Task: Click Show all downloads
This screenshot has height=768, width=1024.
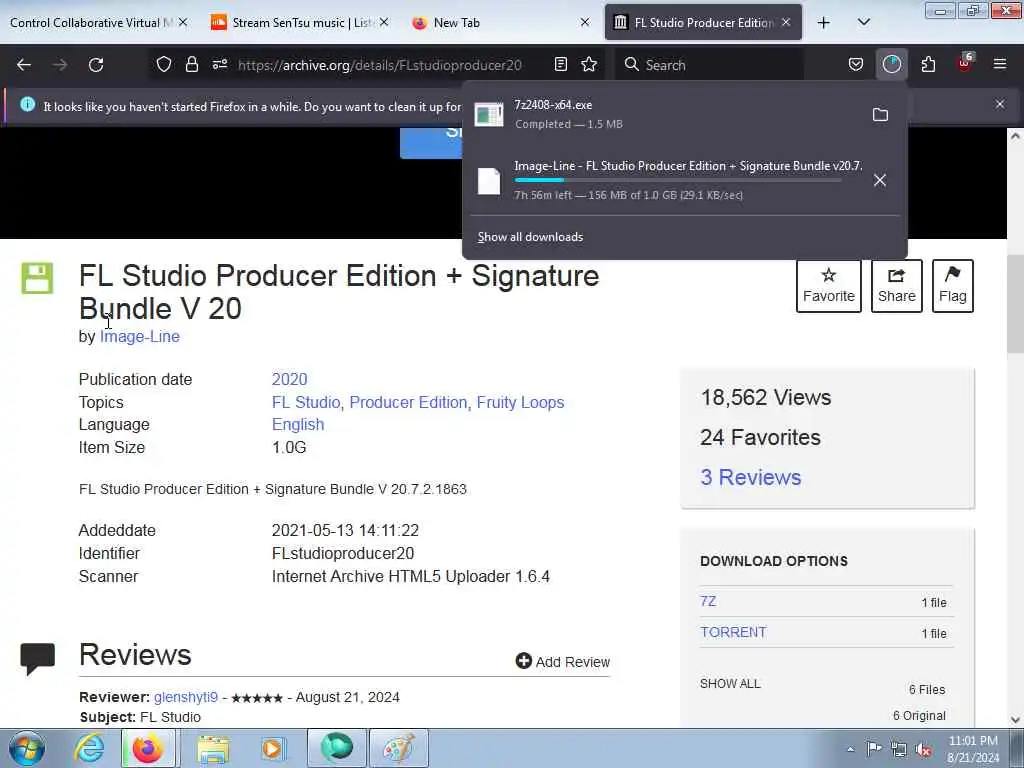Action: point(530,237)
